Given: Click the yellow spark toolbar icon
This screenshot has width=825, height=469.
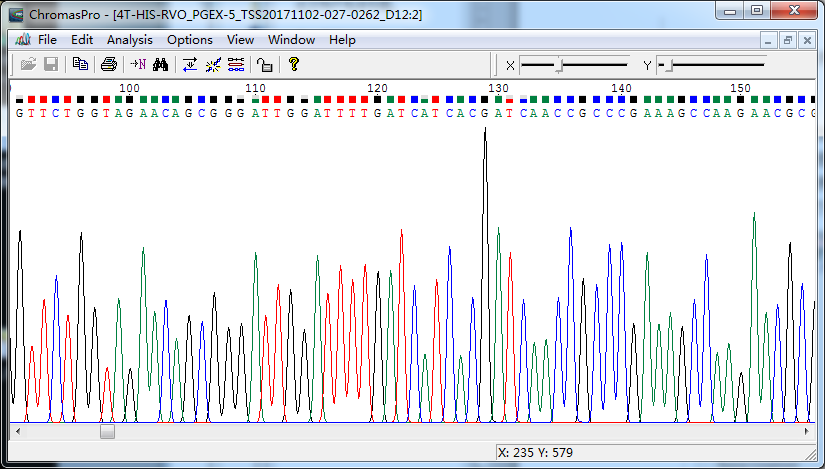Looking at the screenshot, I should (x=213, y=64).
